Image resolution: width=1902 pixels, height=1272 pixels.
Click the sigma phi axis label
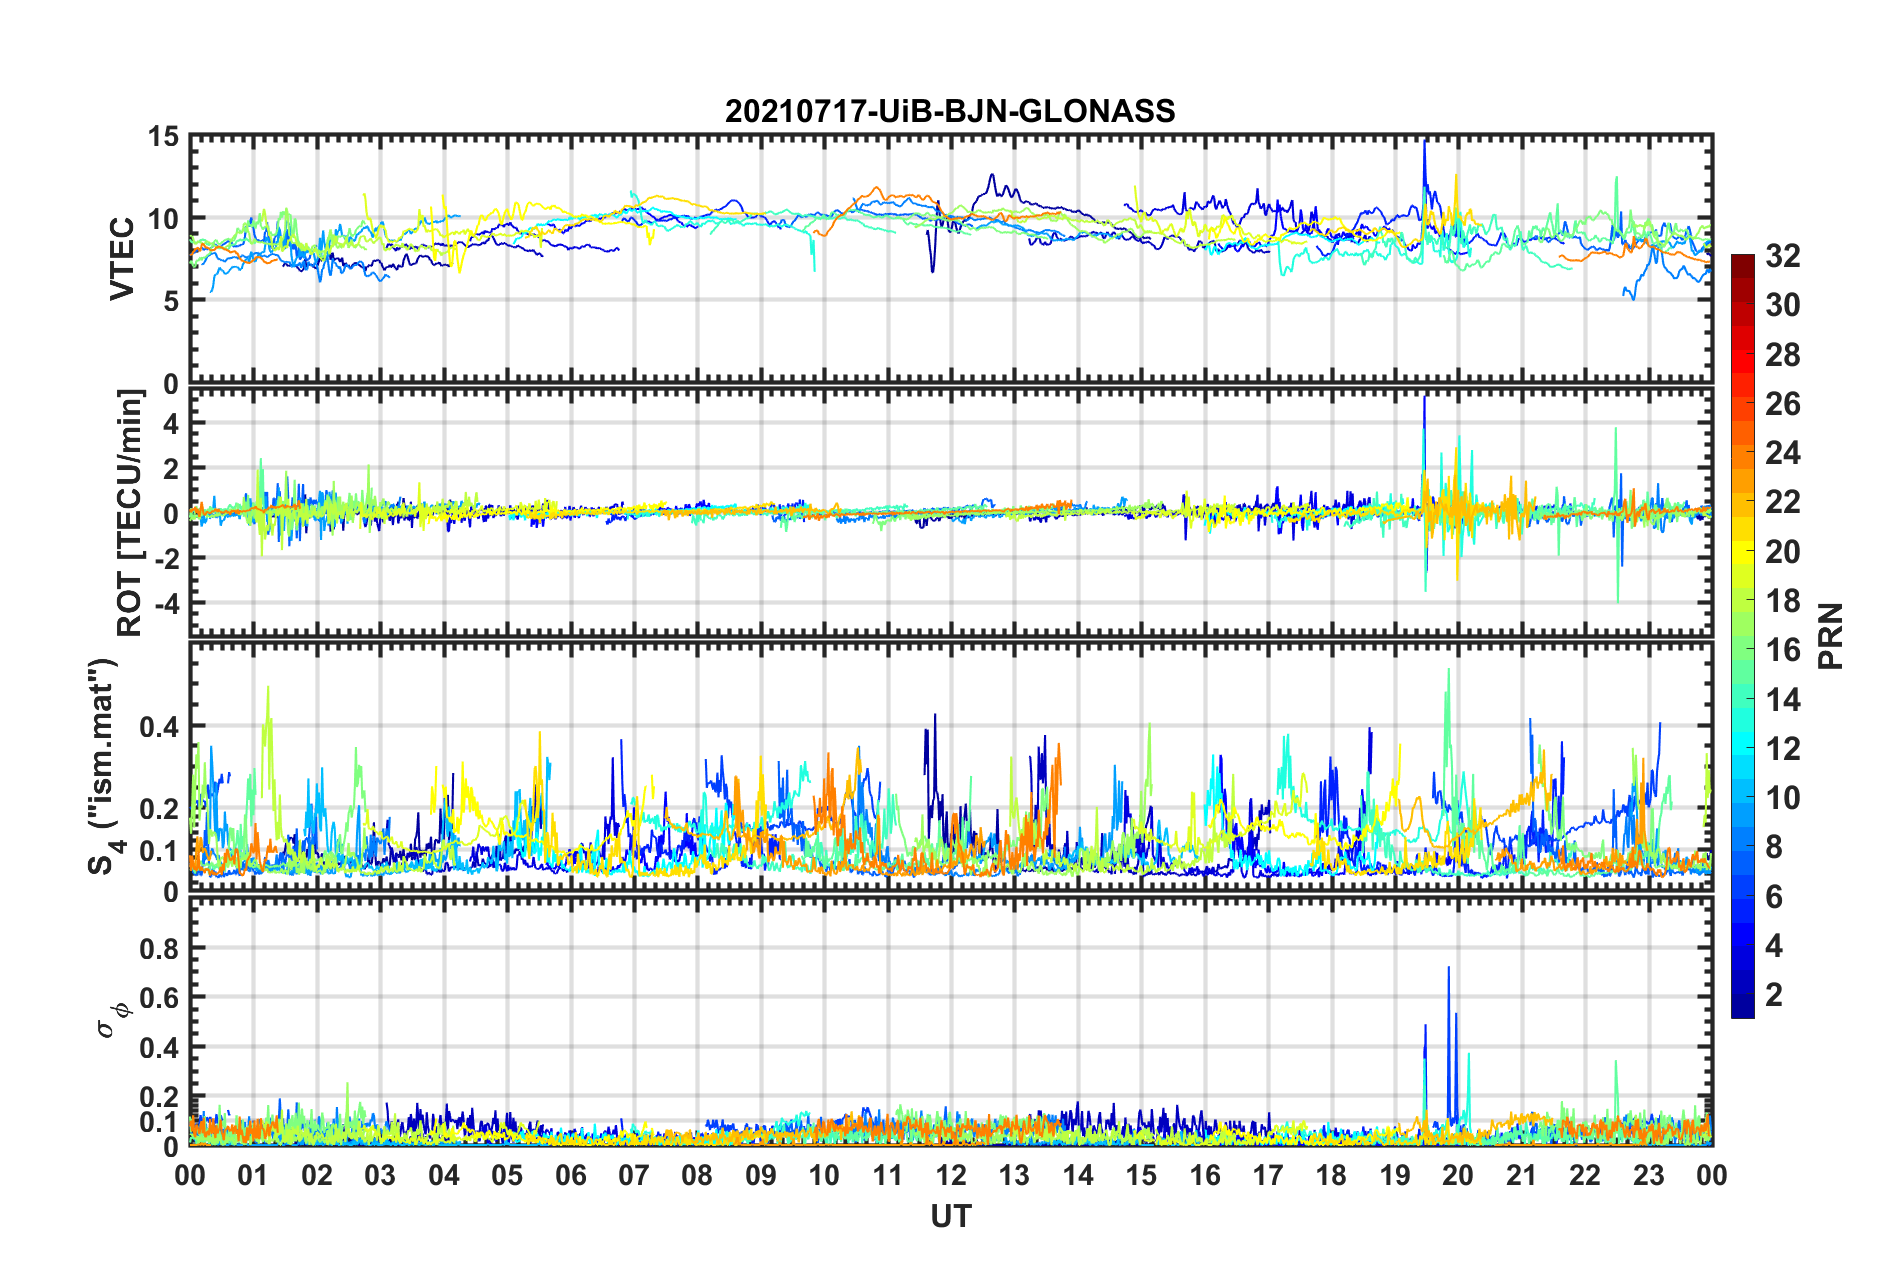tap(113, 1021)
